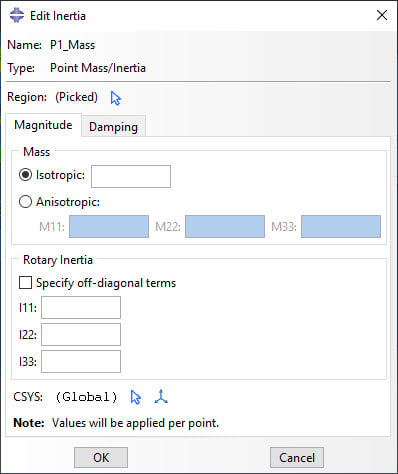
Task: Click the Cancel button
Action: coord(297,457)
